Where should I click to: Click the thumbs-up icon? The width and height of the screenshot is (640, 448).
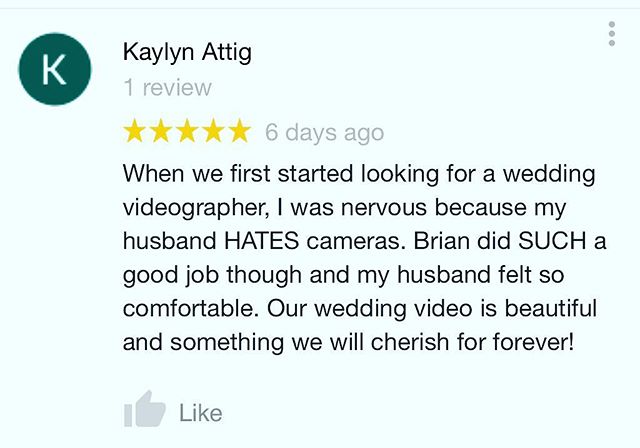tap(145, 409)
